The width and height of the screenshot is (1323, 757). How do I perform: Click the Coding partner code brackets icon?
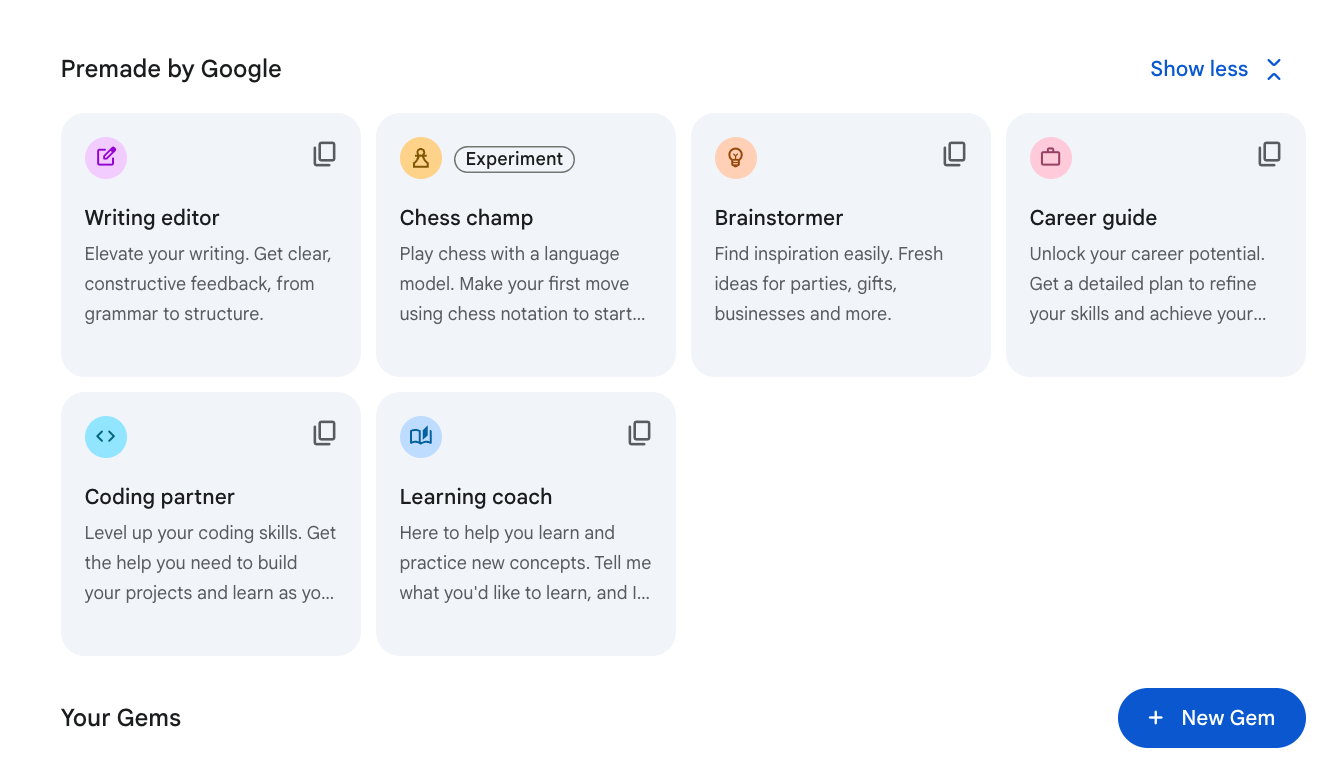[106, 437]
